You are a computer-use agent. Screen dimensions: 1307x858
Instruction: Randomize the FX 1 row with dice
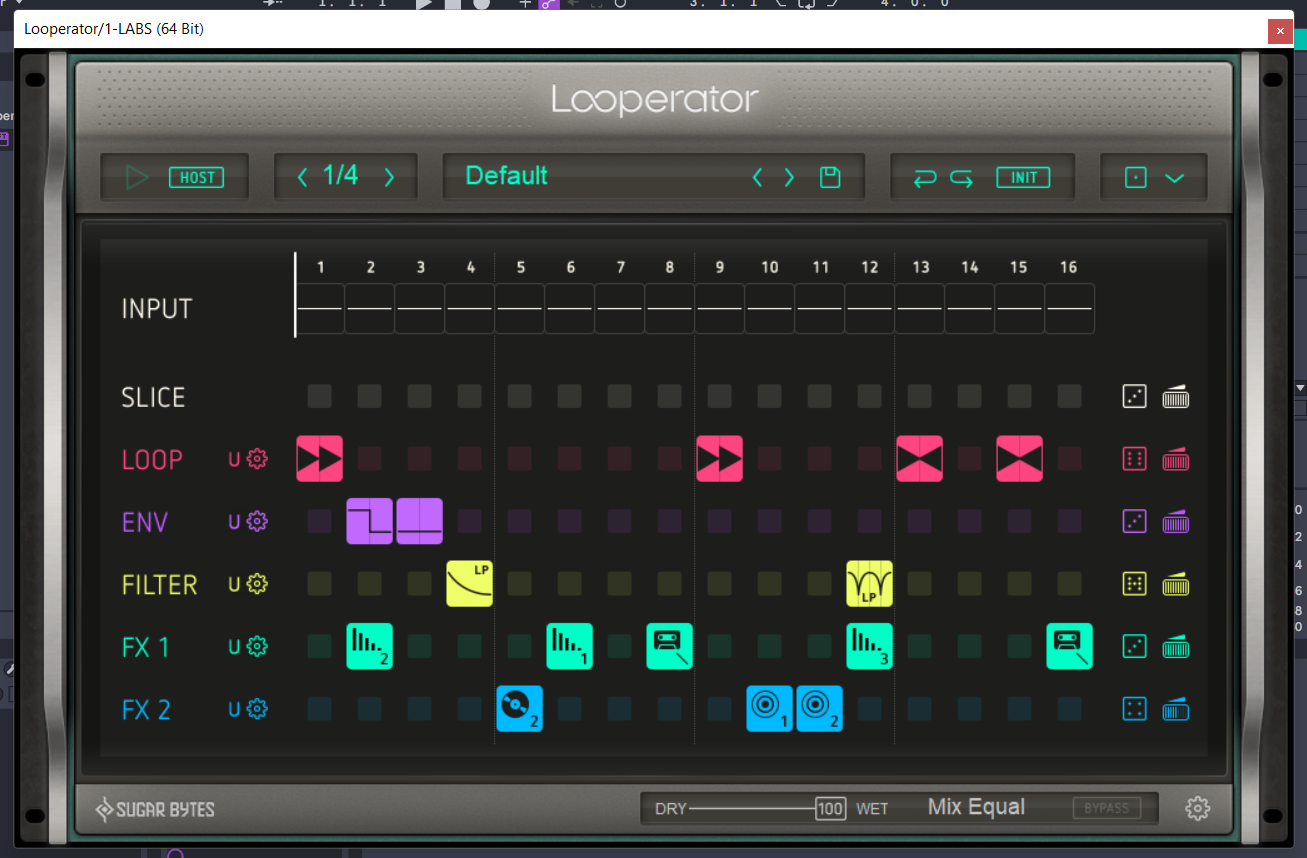(x=1134, y=647)
